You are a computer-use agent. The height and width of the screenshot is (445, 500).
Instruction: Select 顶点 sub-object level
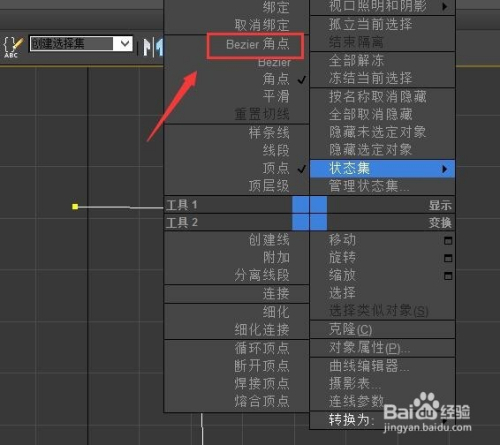click(x=276, y=168)
